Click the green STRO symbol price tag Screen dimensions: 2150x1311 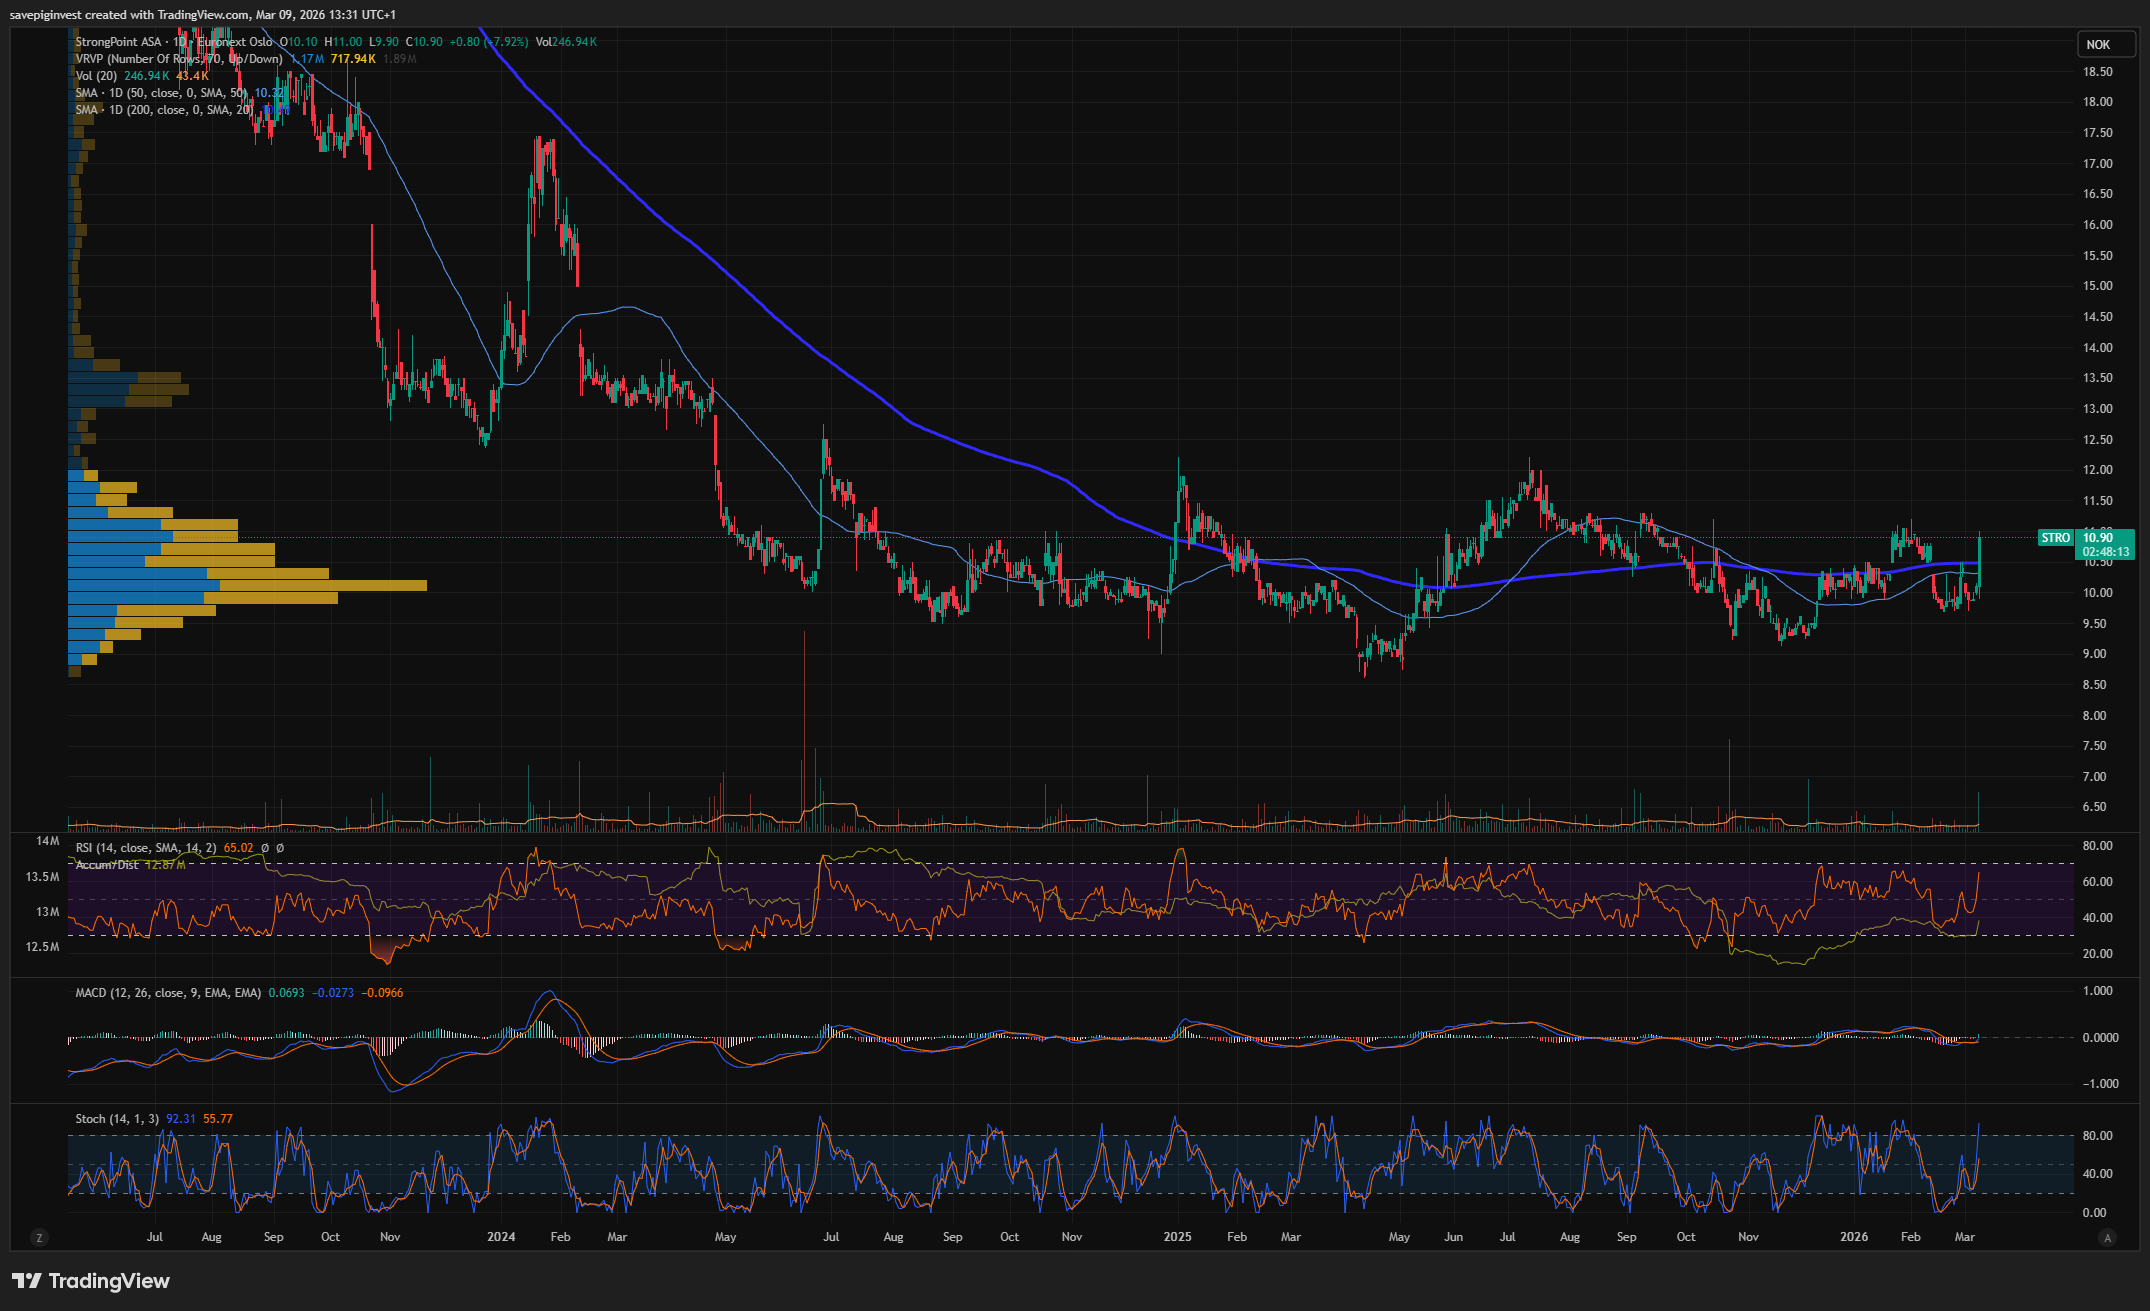(2055, 538)
